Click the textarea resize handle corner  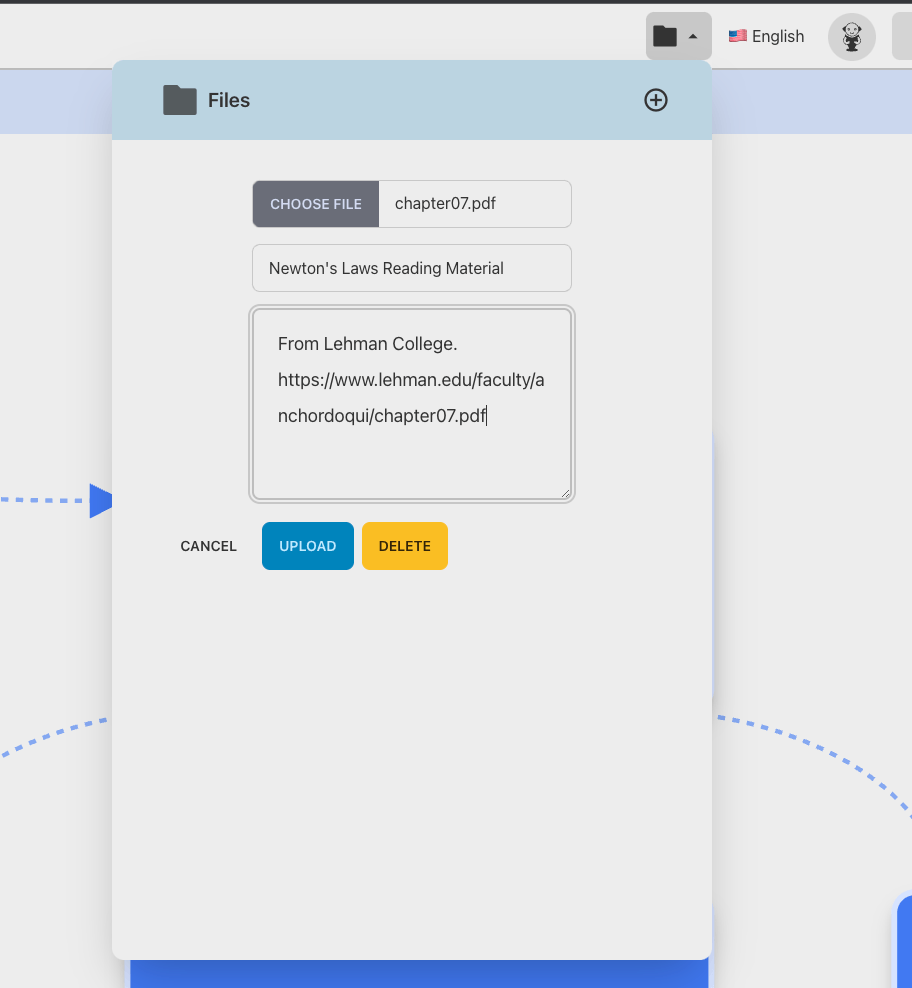(x=566, y=493)
